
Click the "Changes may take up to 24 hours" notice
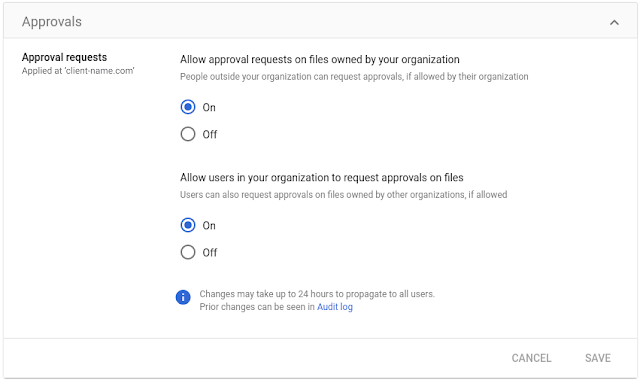[x=317, y=294]
